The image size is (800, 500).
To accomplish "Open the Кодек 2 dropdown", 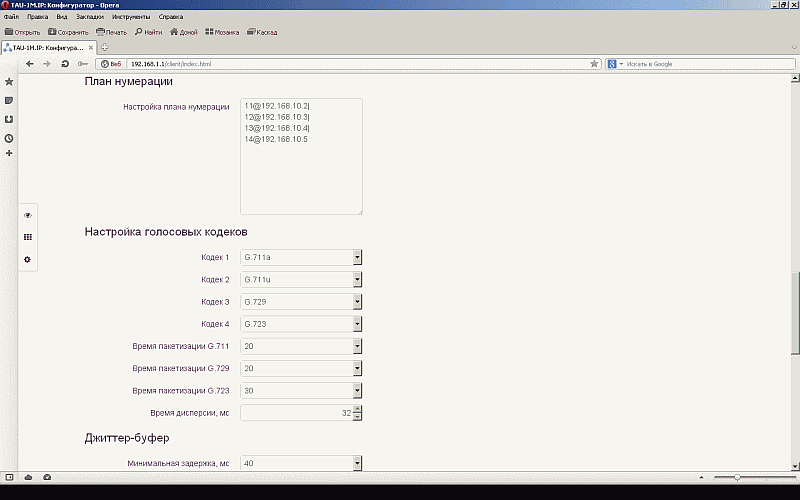I will pyautogui.click(x=301, y=280).
